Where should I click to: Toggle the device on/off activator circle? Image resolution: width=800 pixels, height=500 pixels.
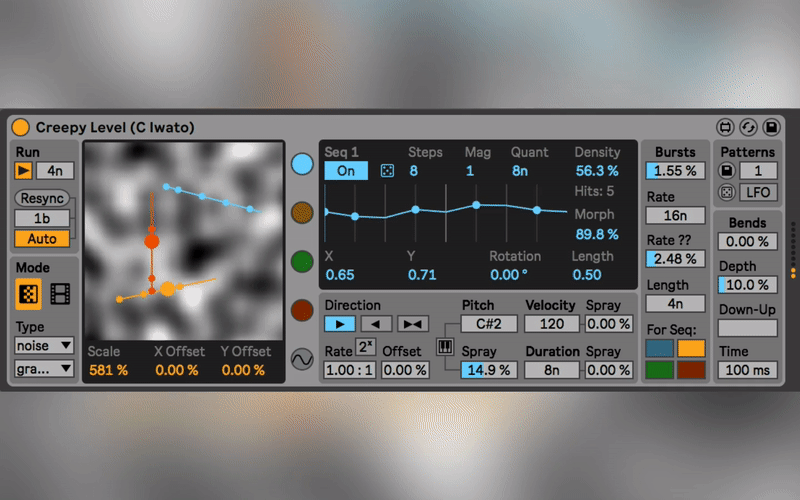(20, 127)
